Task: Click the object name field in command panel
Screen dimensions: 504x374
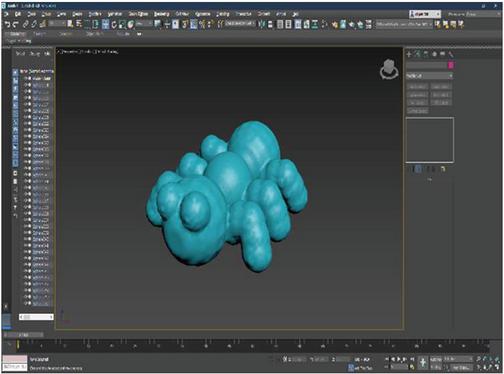Action: pyautogui.click(x=427, y=65)
